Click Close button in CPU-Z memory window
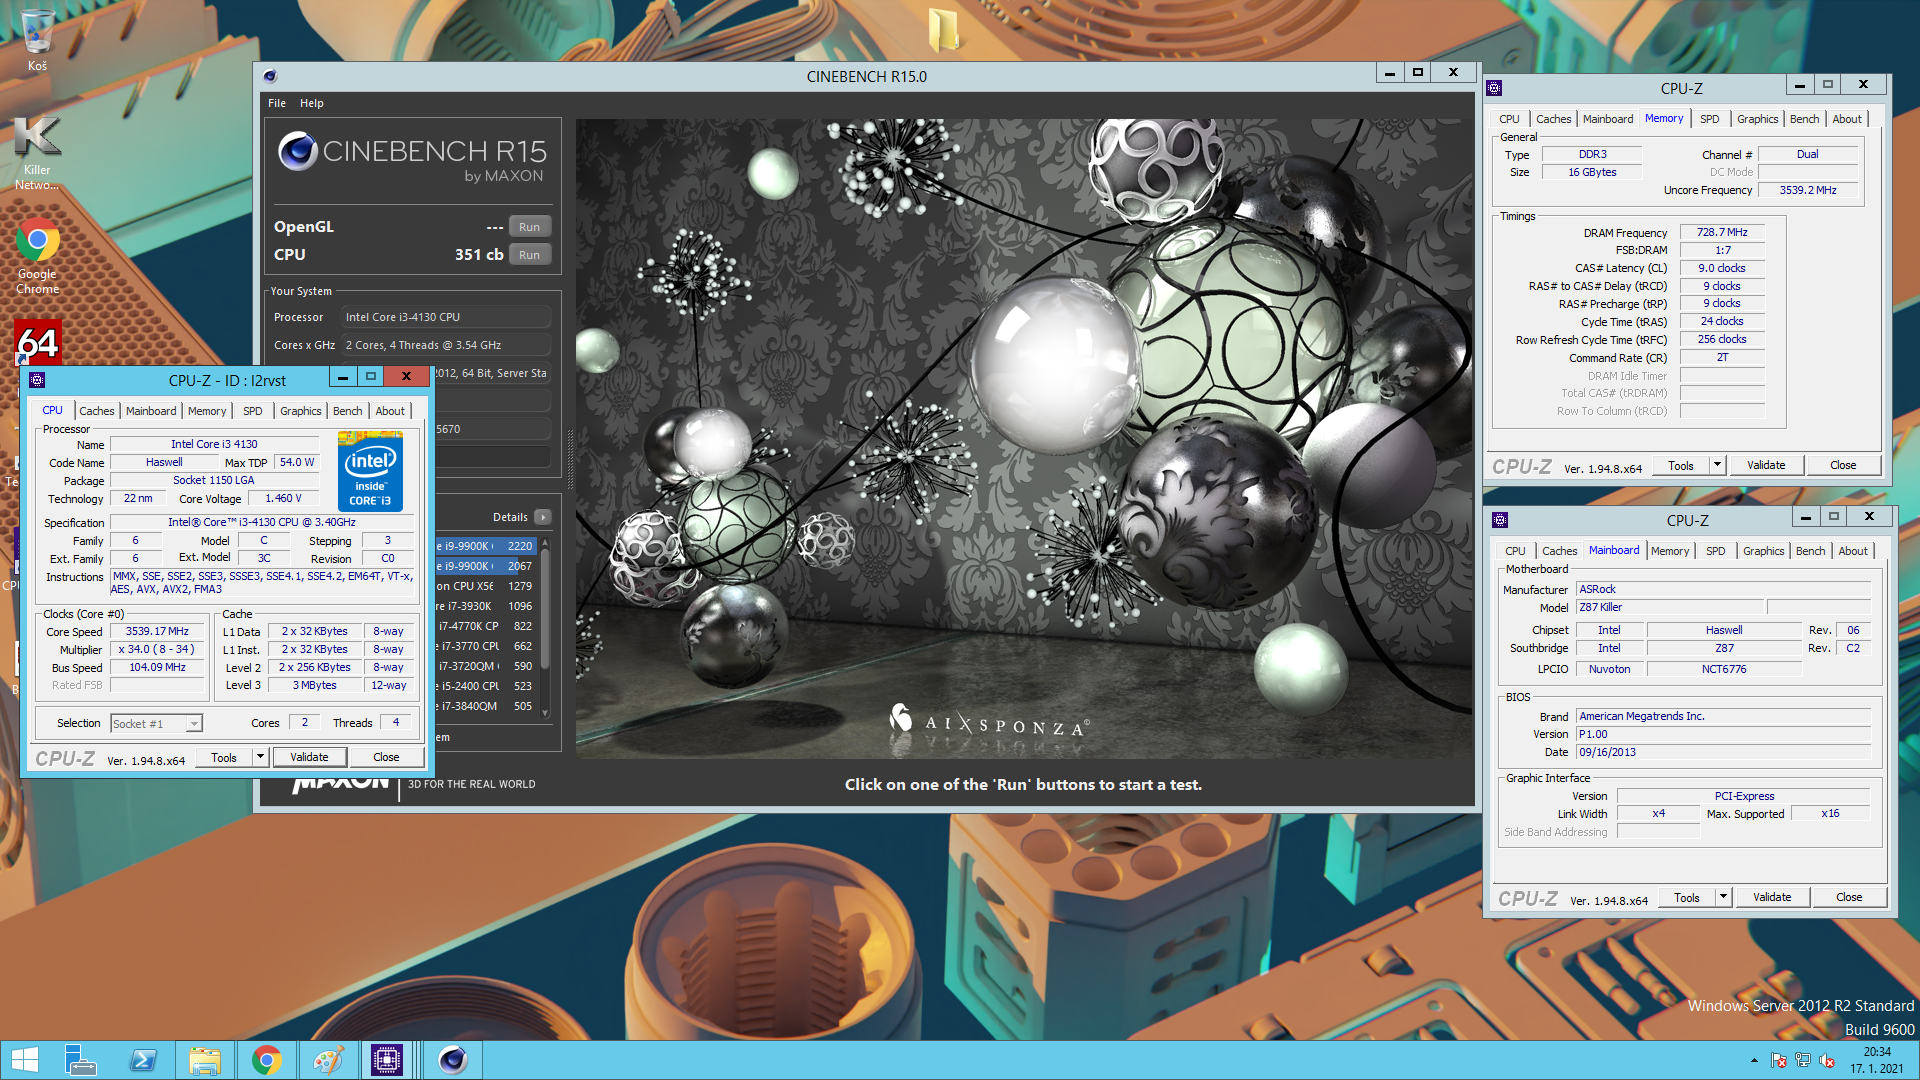 1843,465
